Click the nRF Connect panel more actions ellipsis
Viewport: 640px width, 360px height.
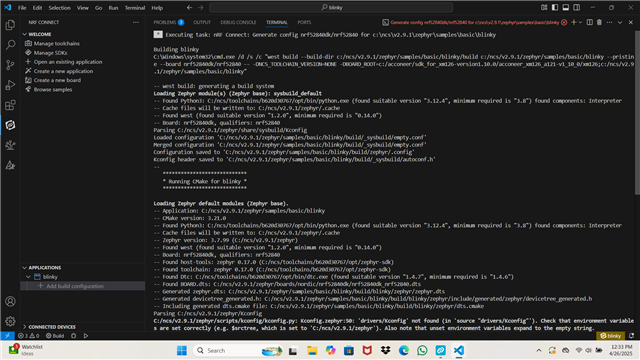point(136,22)
